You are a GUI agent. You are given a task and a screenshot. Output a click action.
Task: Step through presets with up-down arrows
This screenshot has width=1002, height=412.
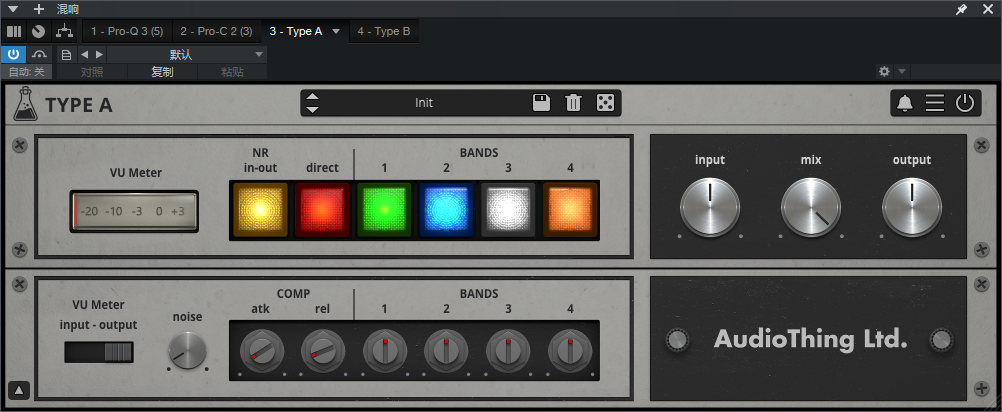click(x=312, y=103)
